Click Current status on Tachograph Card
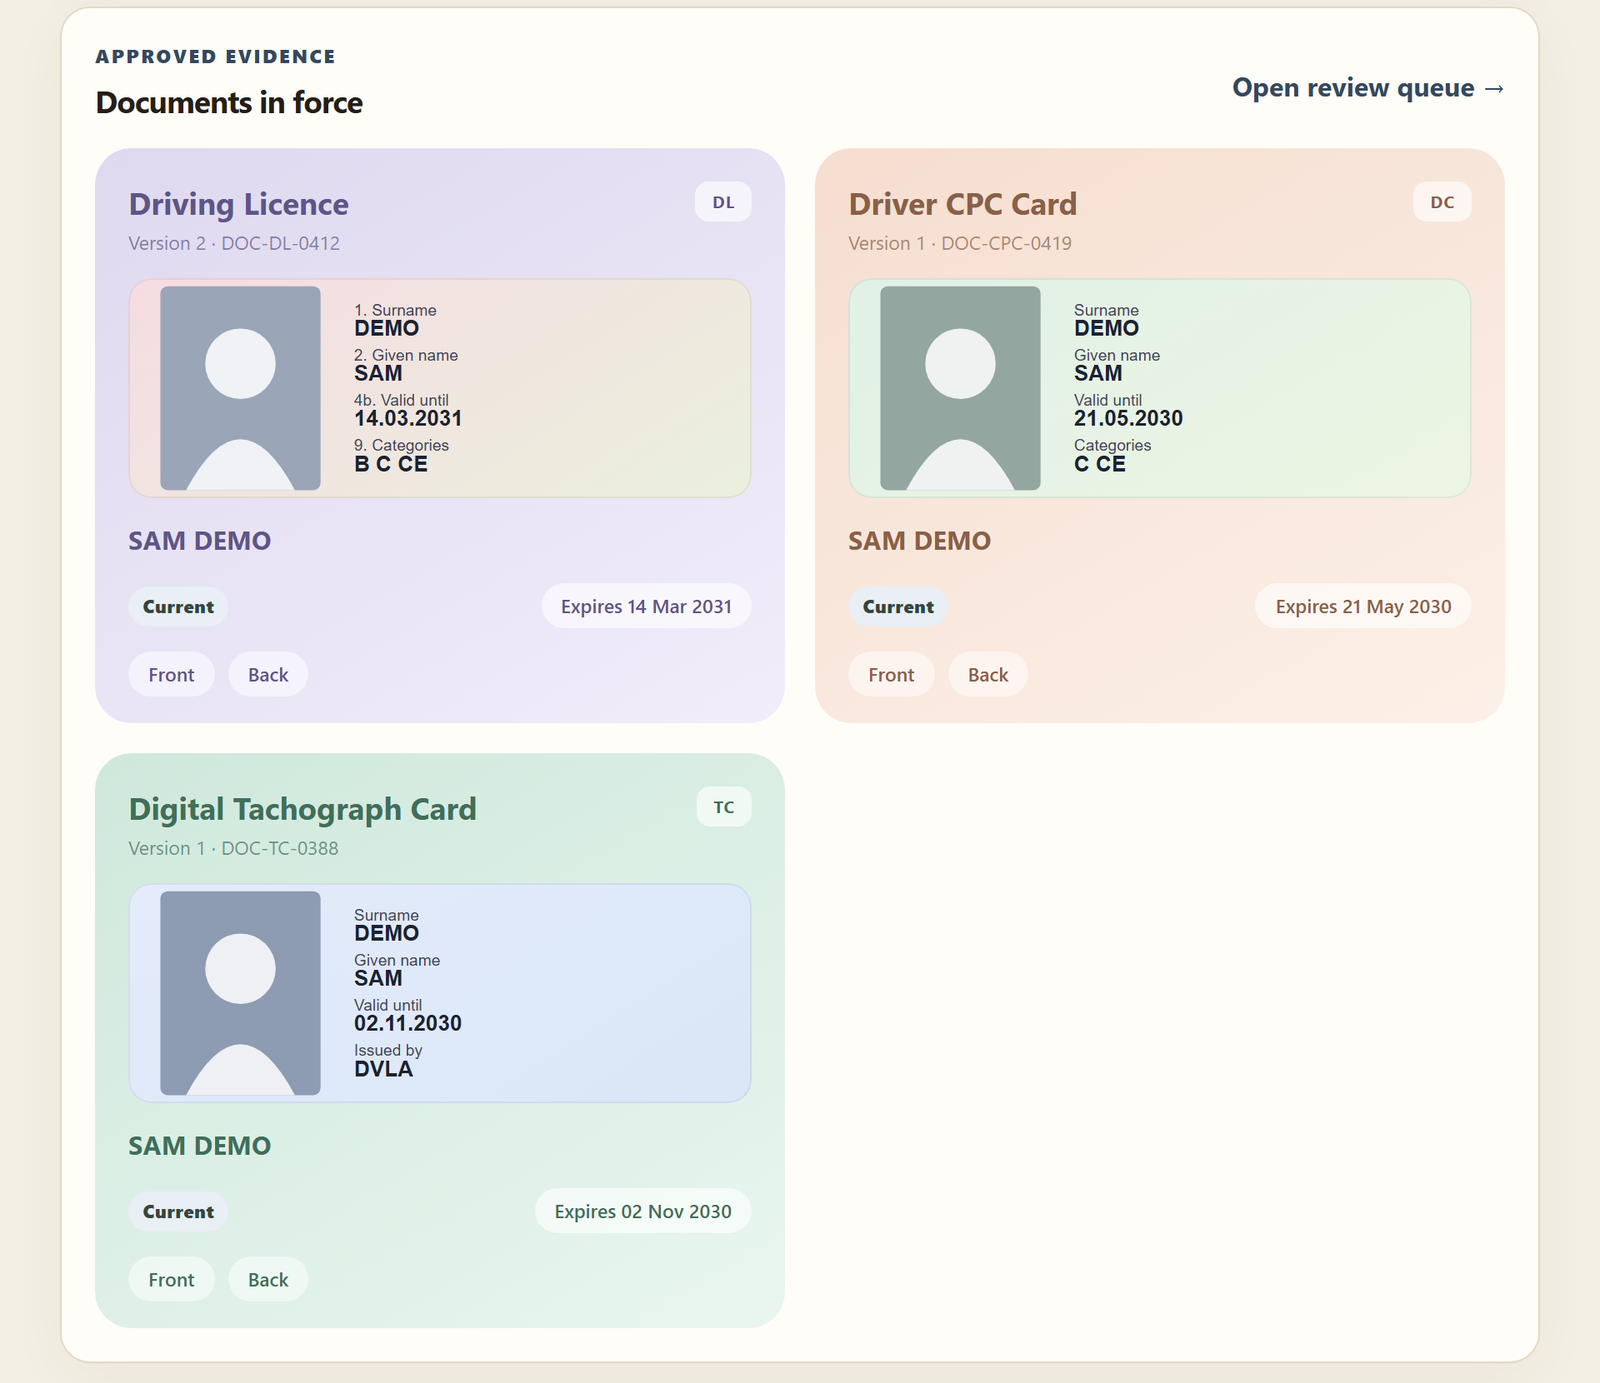 pos(178,1212)
